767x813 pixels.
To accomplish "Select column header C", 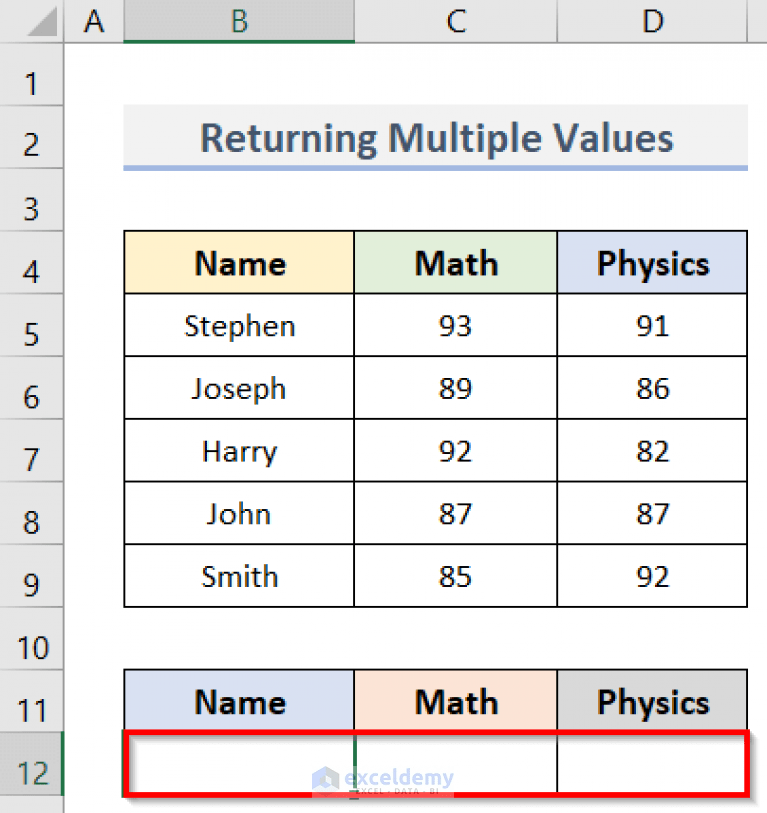I will coord(455,21).
